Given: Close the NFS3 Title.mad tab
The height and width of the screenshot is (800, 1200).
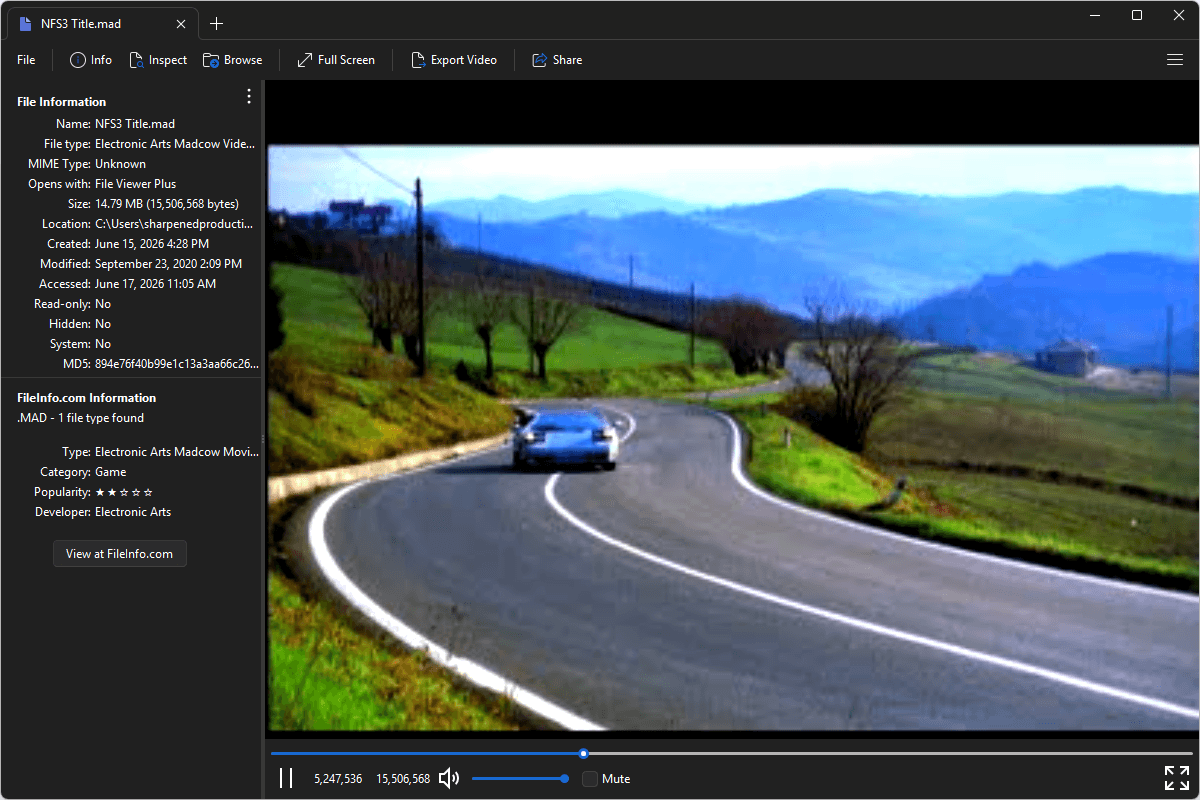Looking at the screenshot, I should (179, 24).
